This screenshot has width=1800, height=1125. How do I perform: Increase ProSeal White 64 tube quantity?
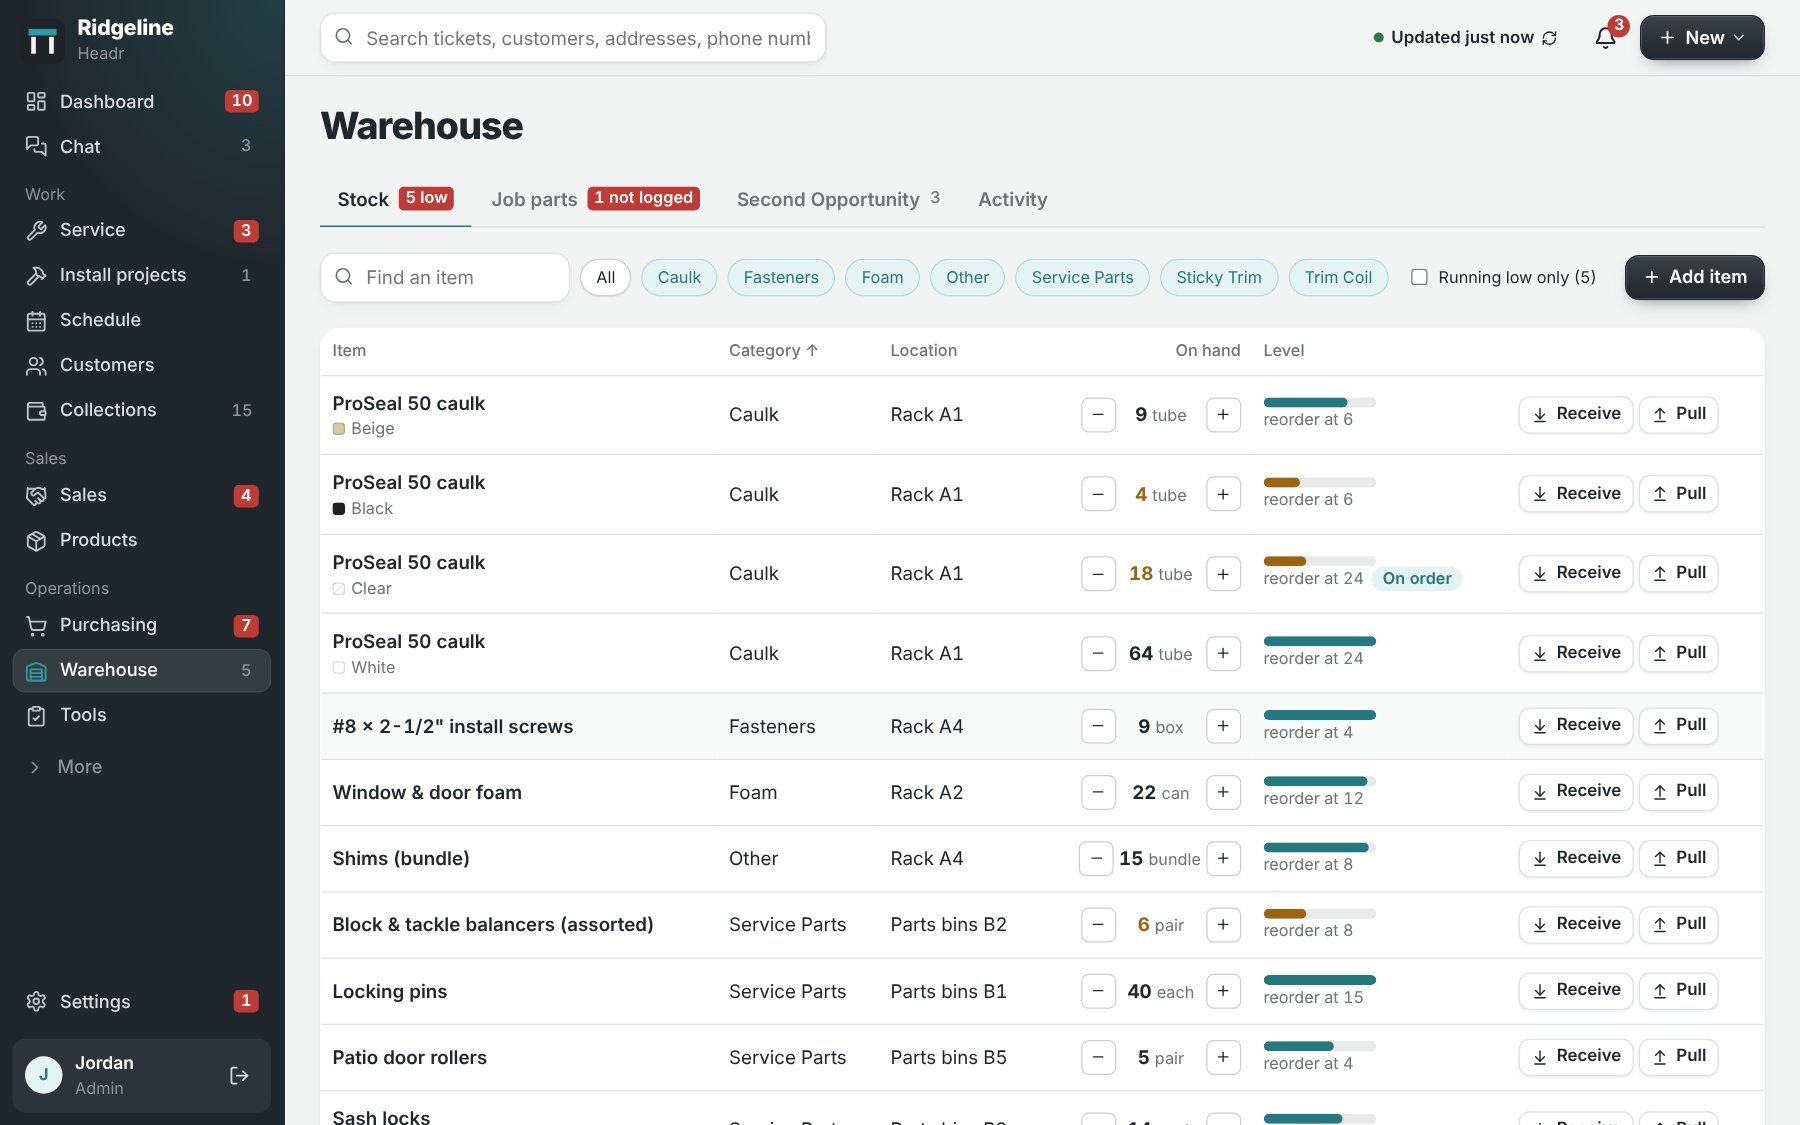click(x=1223, y=653)
